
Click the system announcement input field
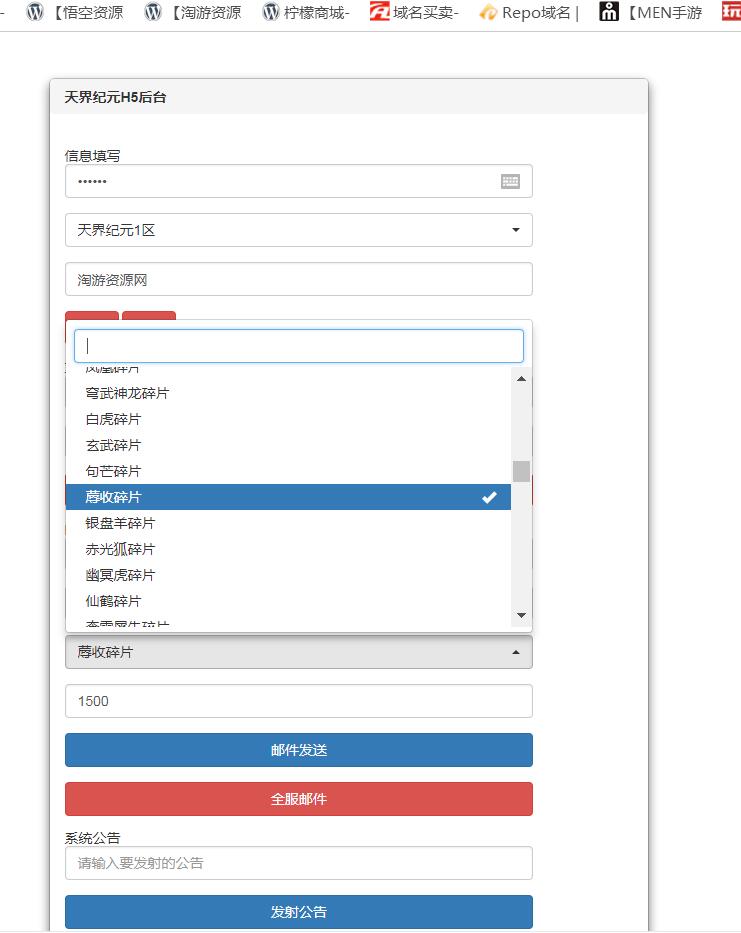[298, 863]
